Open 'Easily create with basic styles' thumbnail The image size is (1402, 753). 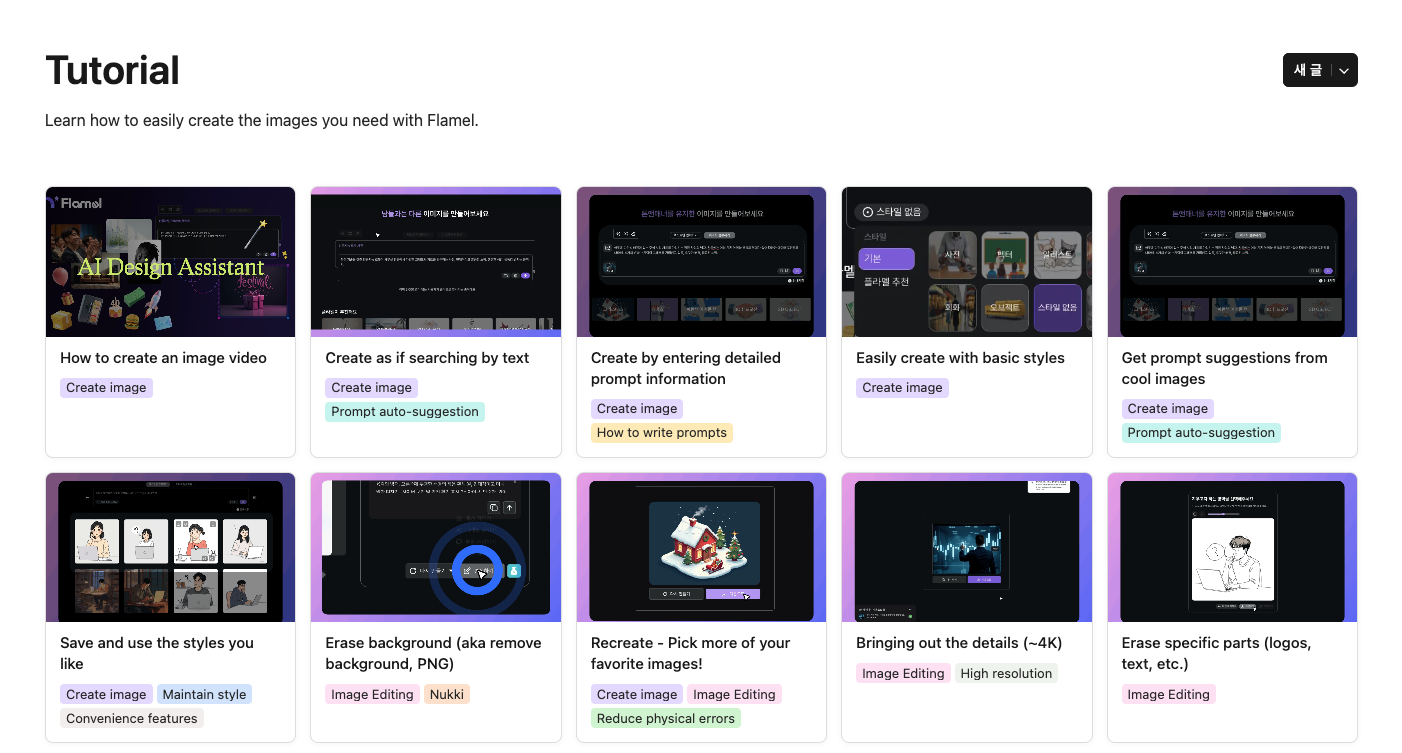click(x=966, y=262)
